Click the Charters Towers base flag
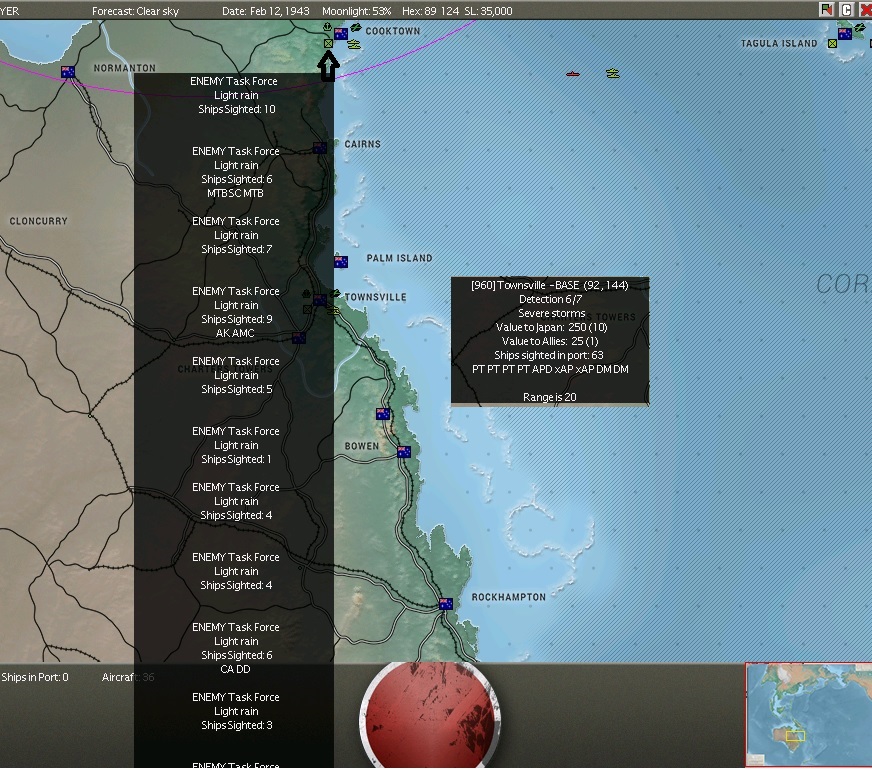Viewport: 872px width, 770px height. (299, 338)
